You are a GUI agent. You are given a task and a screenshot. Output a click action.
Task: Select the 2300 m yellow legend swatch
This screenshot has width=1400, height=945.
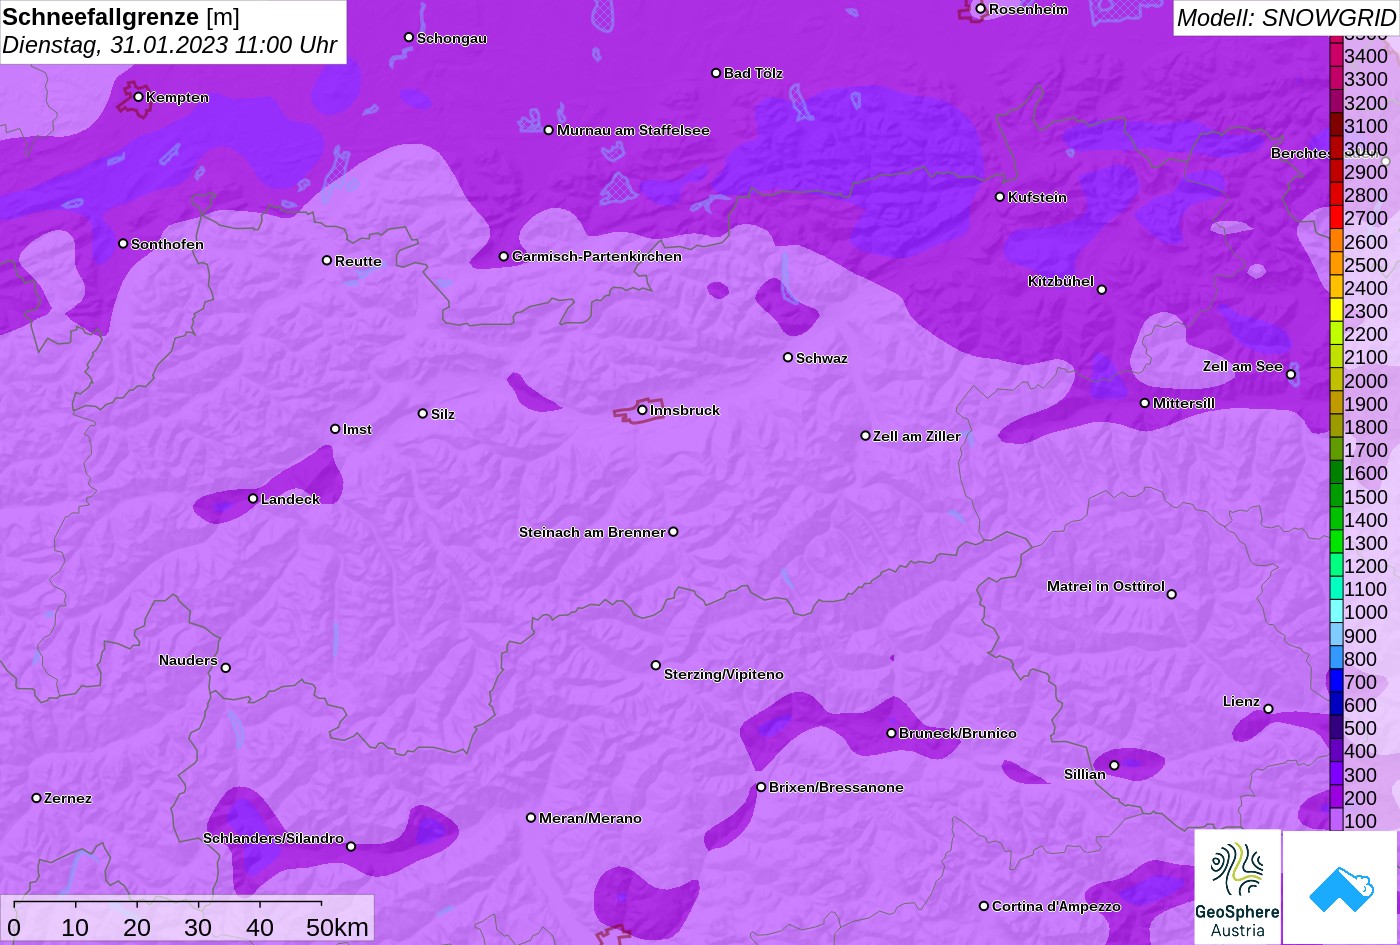pyautogui.click(x=1336, y=311)
